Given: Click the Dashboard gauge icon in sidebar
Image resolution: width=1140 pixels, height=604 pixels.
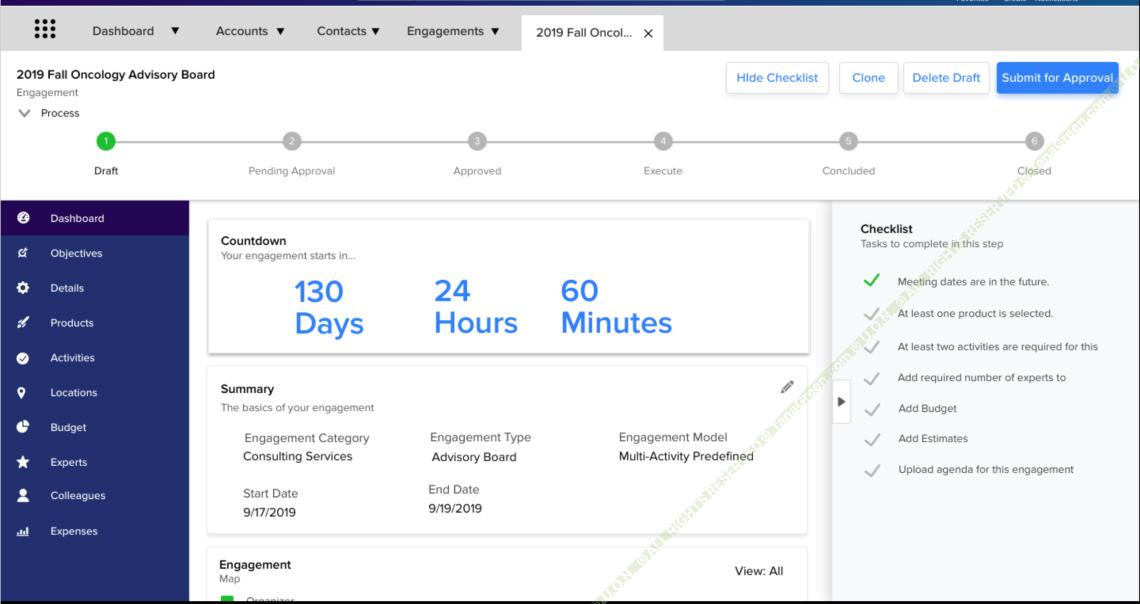Looking at the screenshot, I should click(x=23, y=217).
